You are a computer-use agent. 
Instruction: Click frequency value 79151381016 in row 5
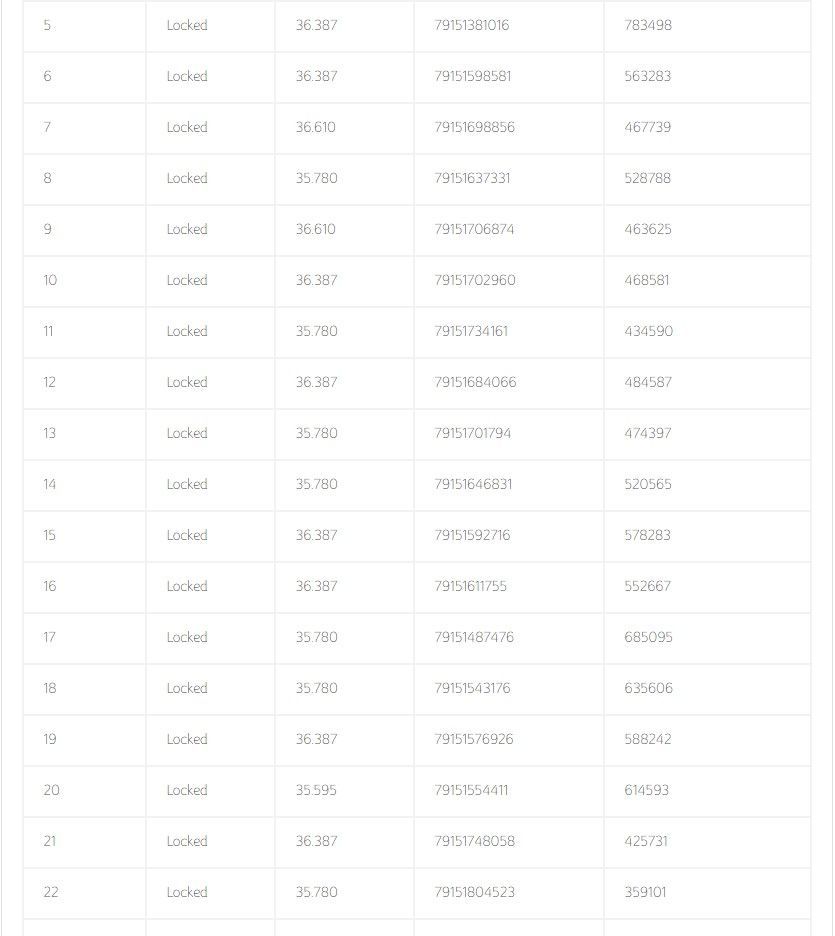[471, 26]
